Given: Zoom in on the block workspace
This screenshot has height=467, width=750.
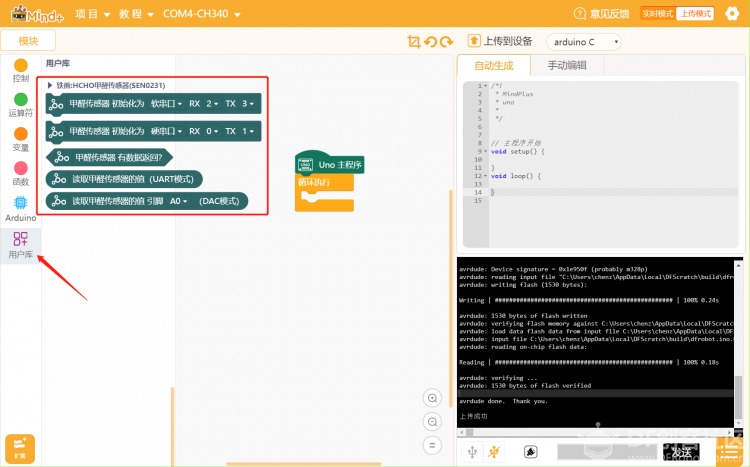Looking at the screenshot, I should click(x=432, y=398).
